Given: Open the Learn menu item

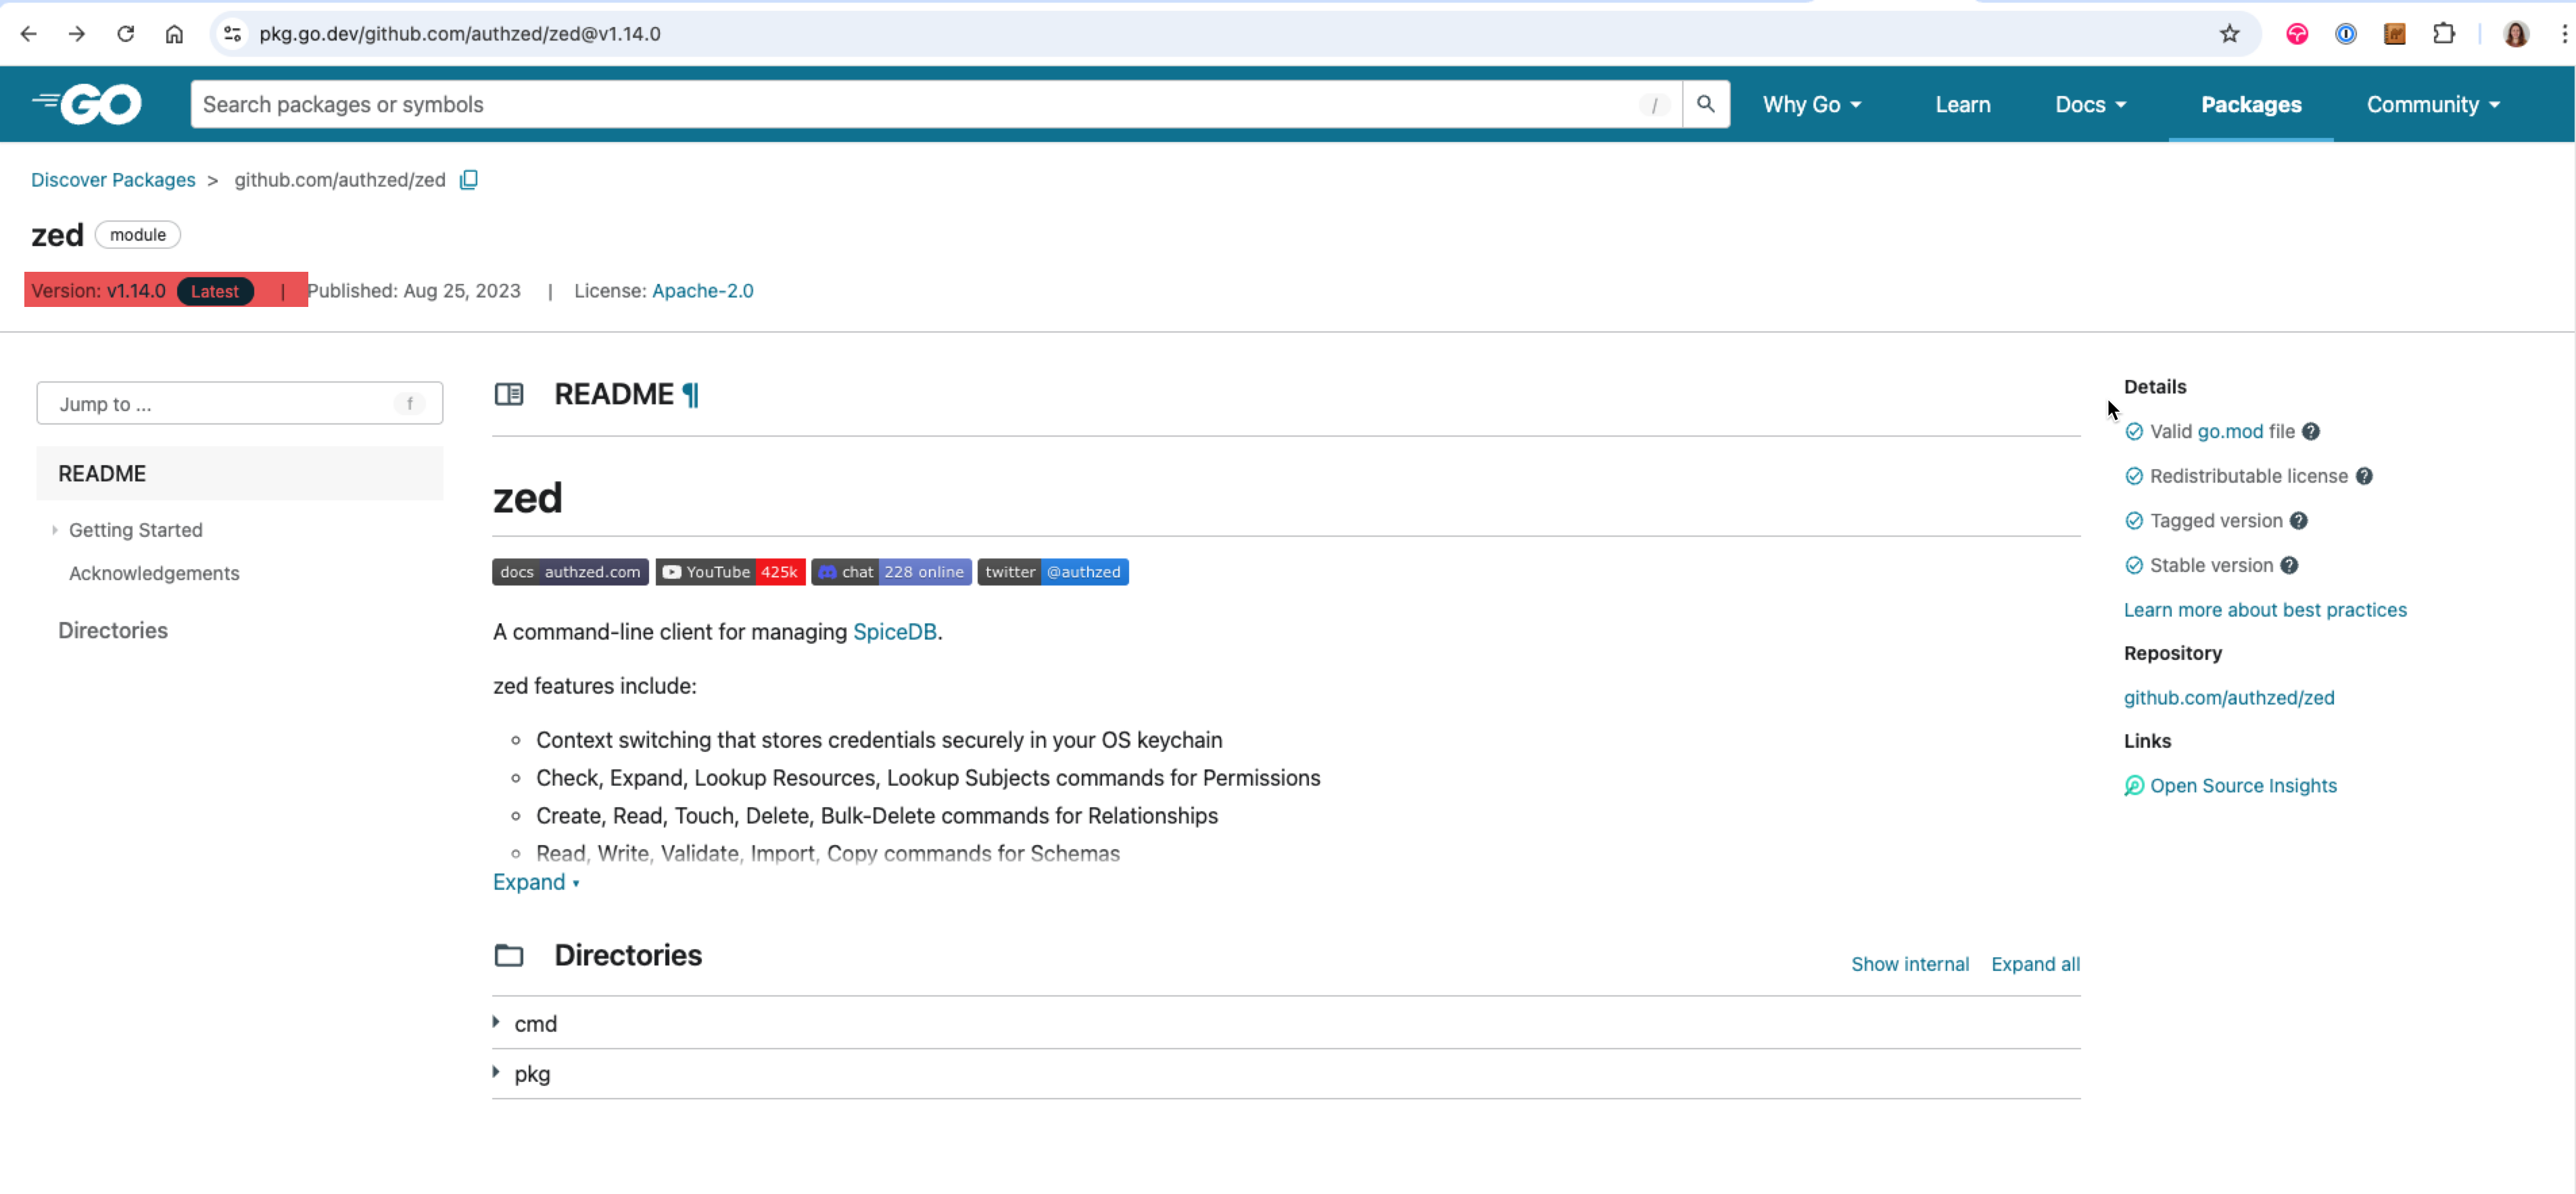Looking at the screenshot, I should (x=1962, y=105).
